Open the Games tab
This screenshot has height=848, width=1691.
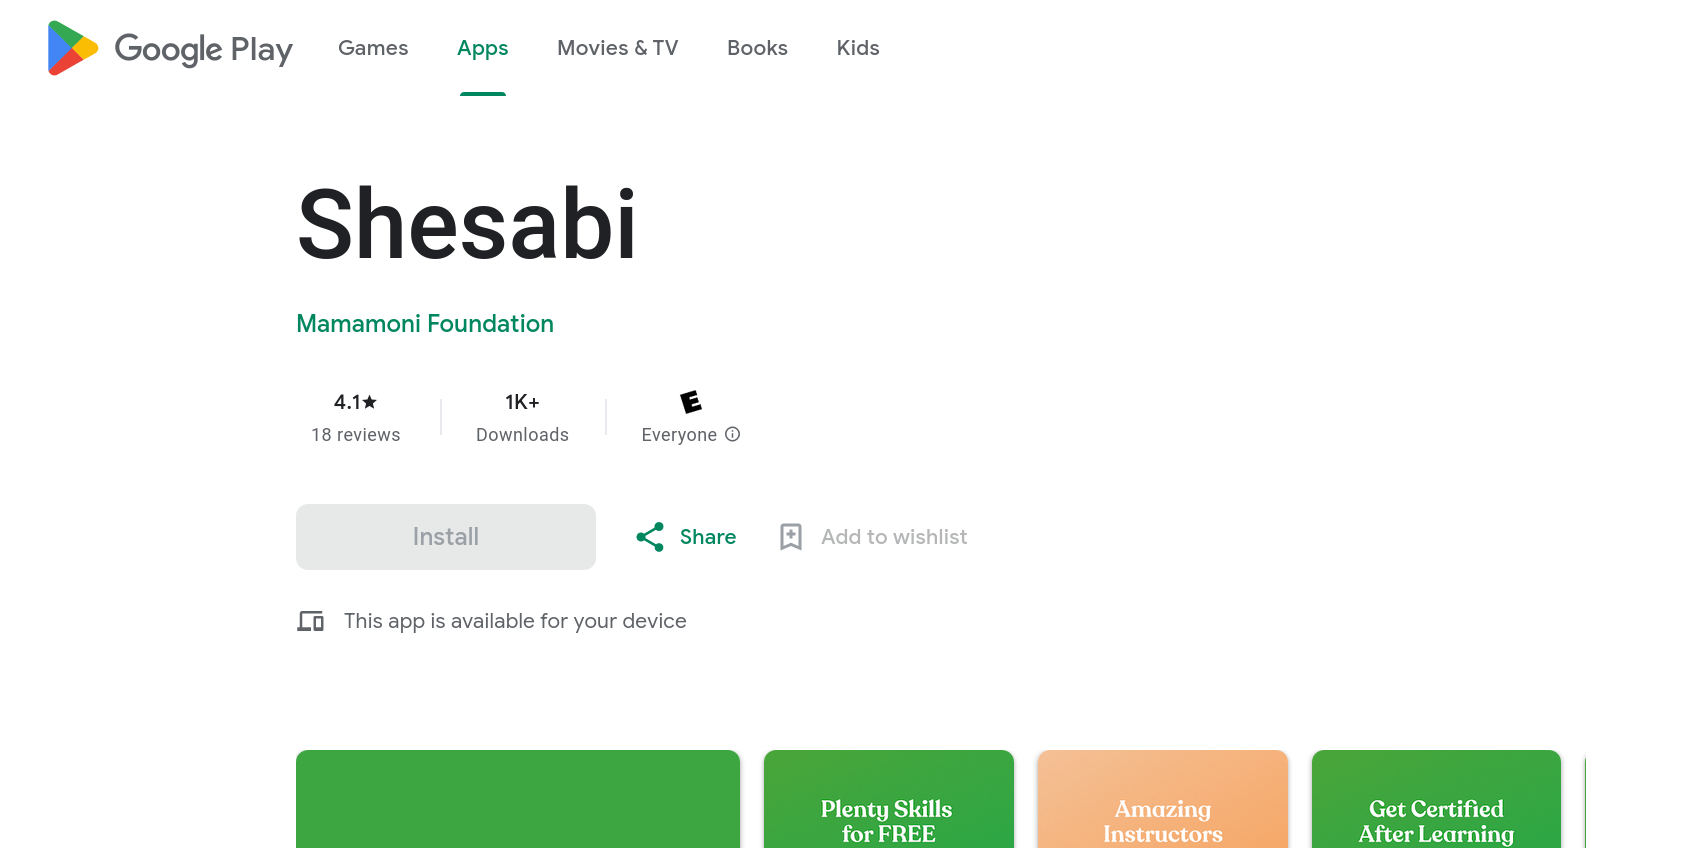373,48
